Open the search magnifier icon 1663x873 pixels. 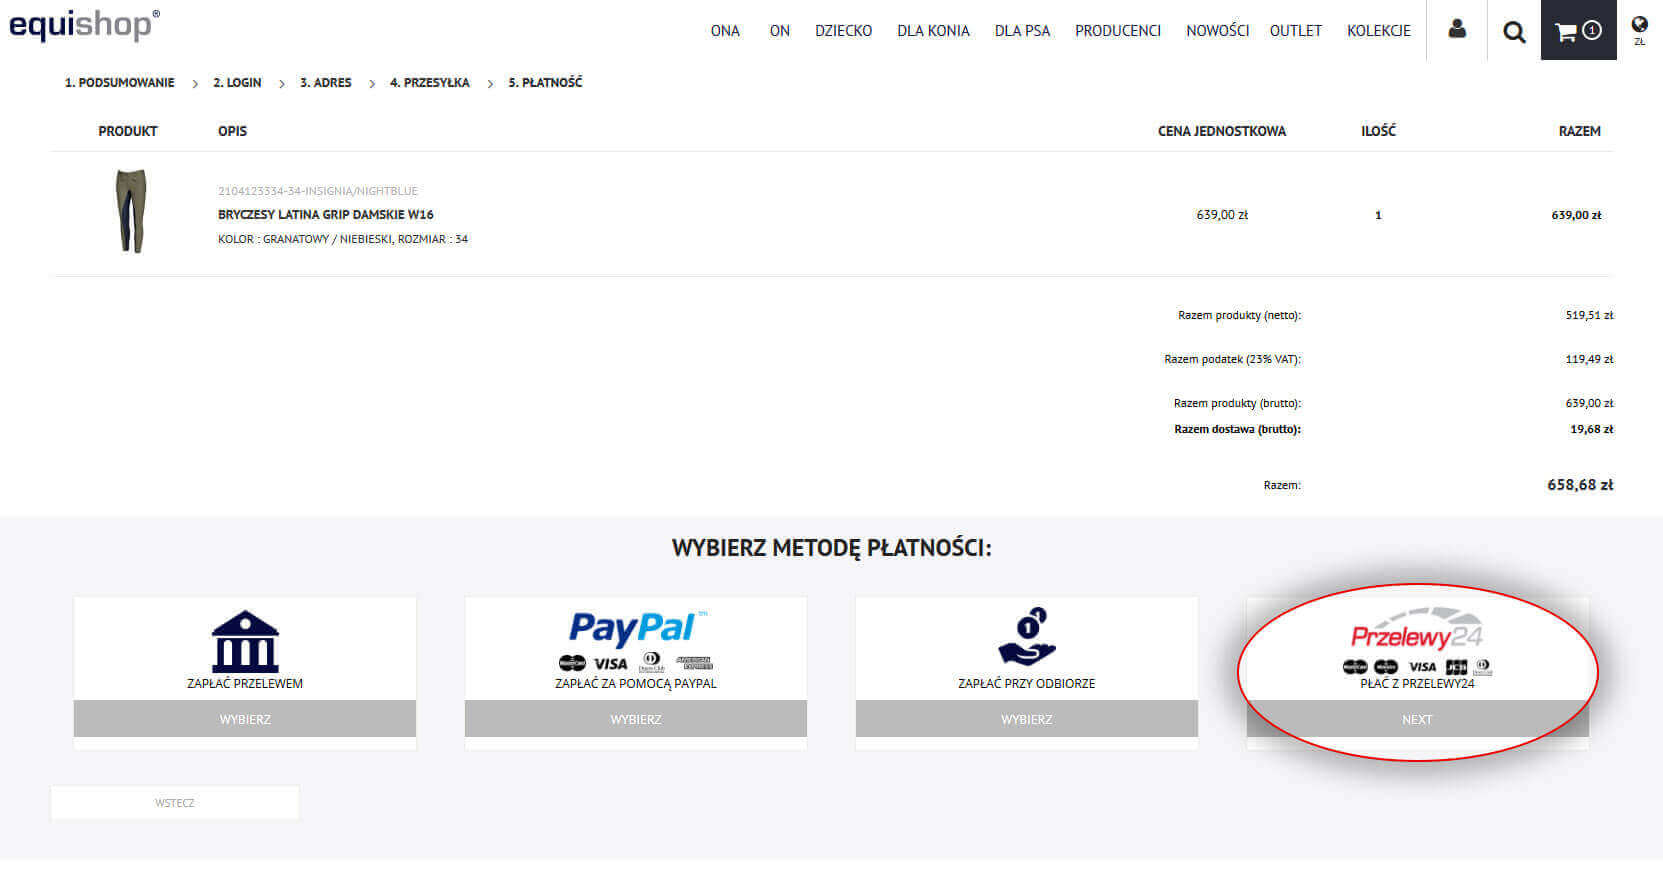(x=1514, y=32)
